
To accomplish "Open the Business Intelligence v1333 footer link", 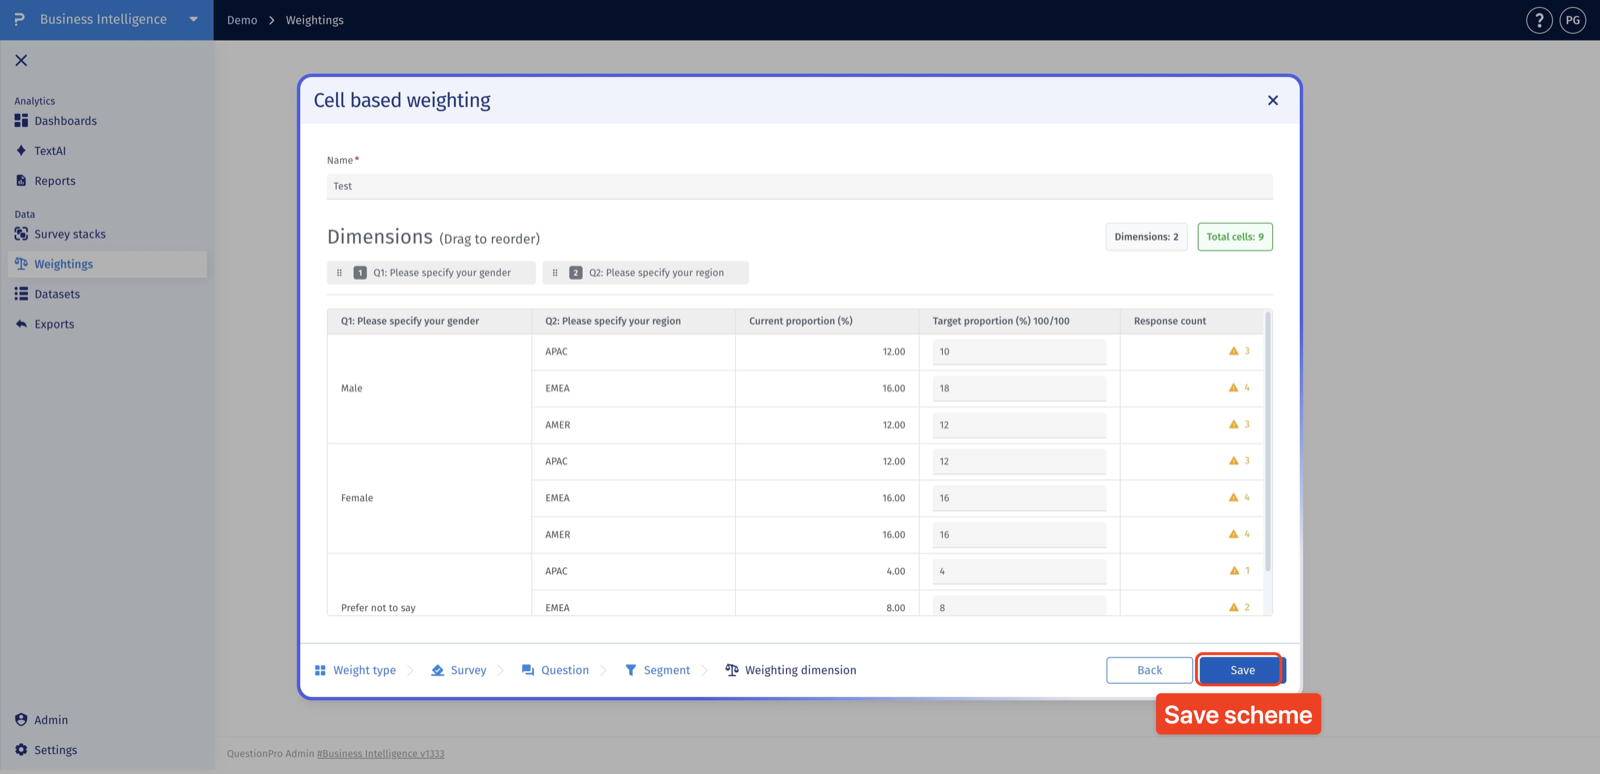I will click(x=380, y=754).
